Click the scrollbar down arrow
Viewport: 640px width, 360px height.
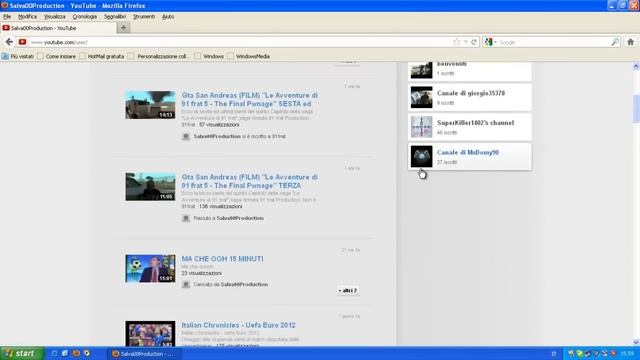pos(636,342)
